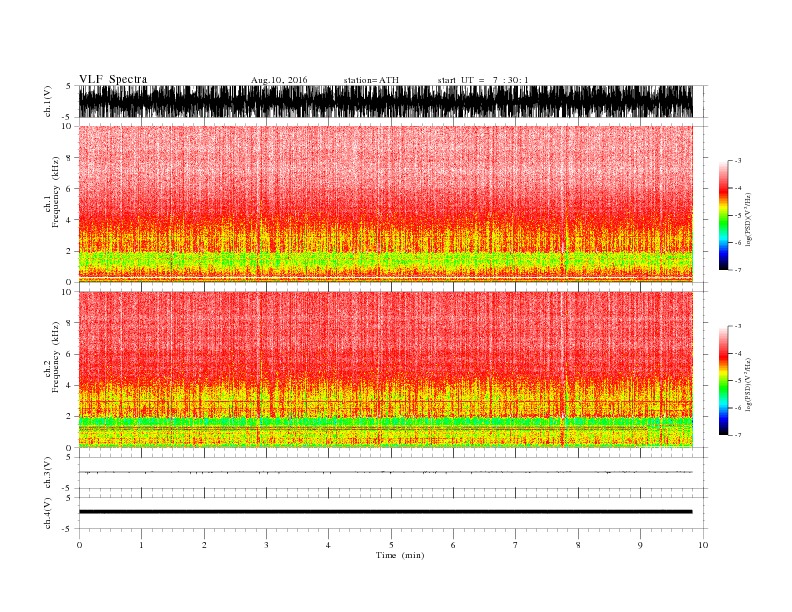The width and height of the screenshot is (792, 612).
Task: Select the "Aug.10, 2016" date text
Action: click(279, 80)
